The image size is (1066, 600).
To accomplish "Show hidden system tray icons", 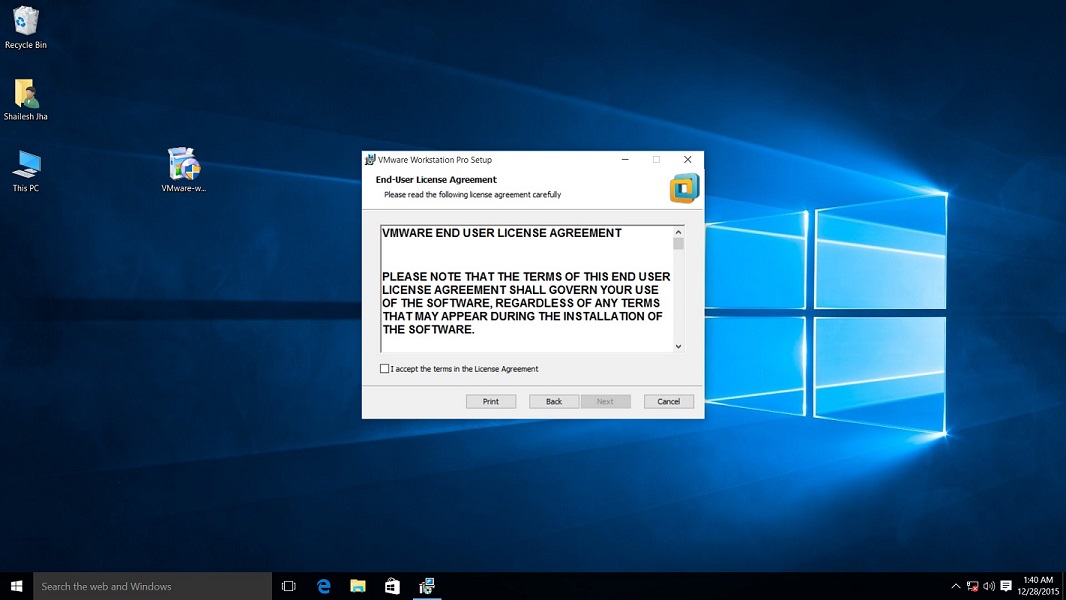I will pos(955,586).
